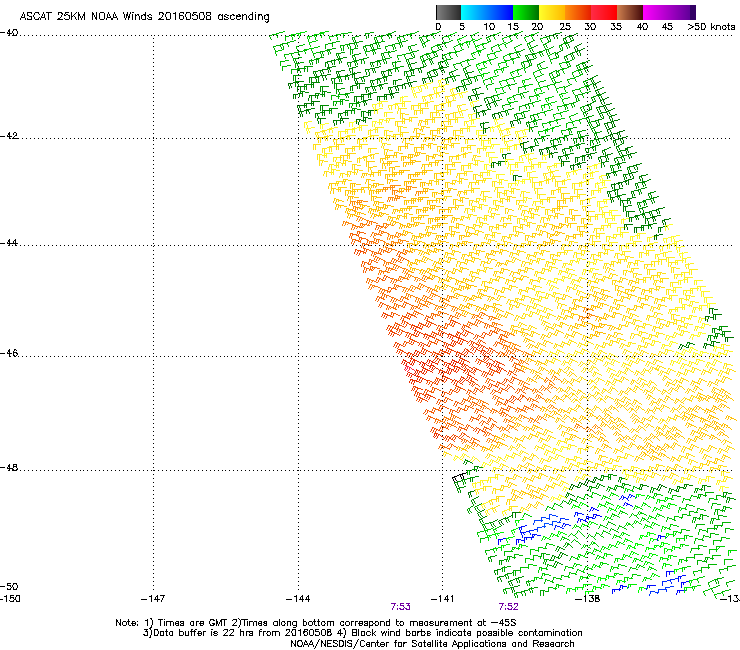The image size is (740, 650).
Task: Select the cyan-to-blue 5-15 knots legend swatch
Action: coord(487,12)
